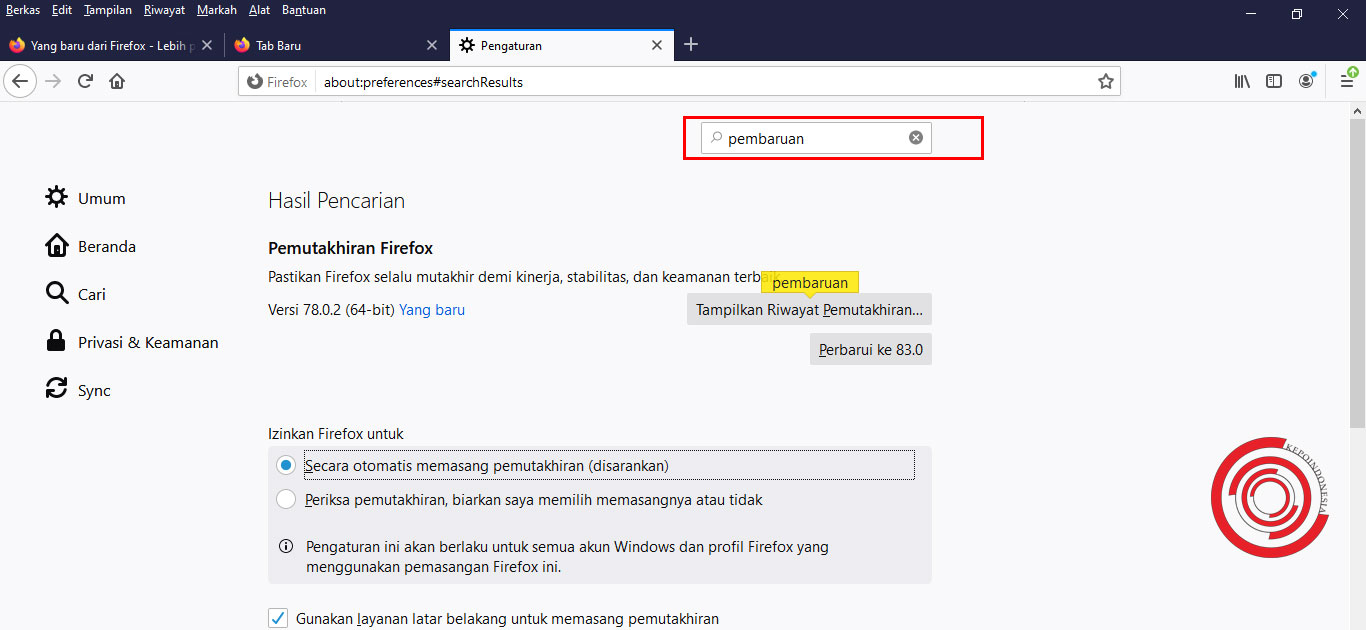This screenshot has width=1366, height=630.
Task: Open the Riwayat menu
Action: [165, 10]
